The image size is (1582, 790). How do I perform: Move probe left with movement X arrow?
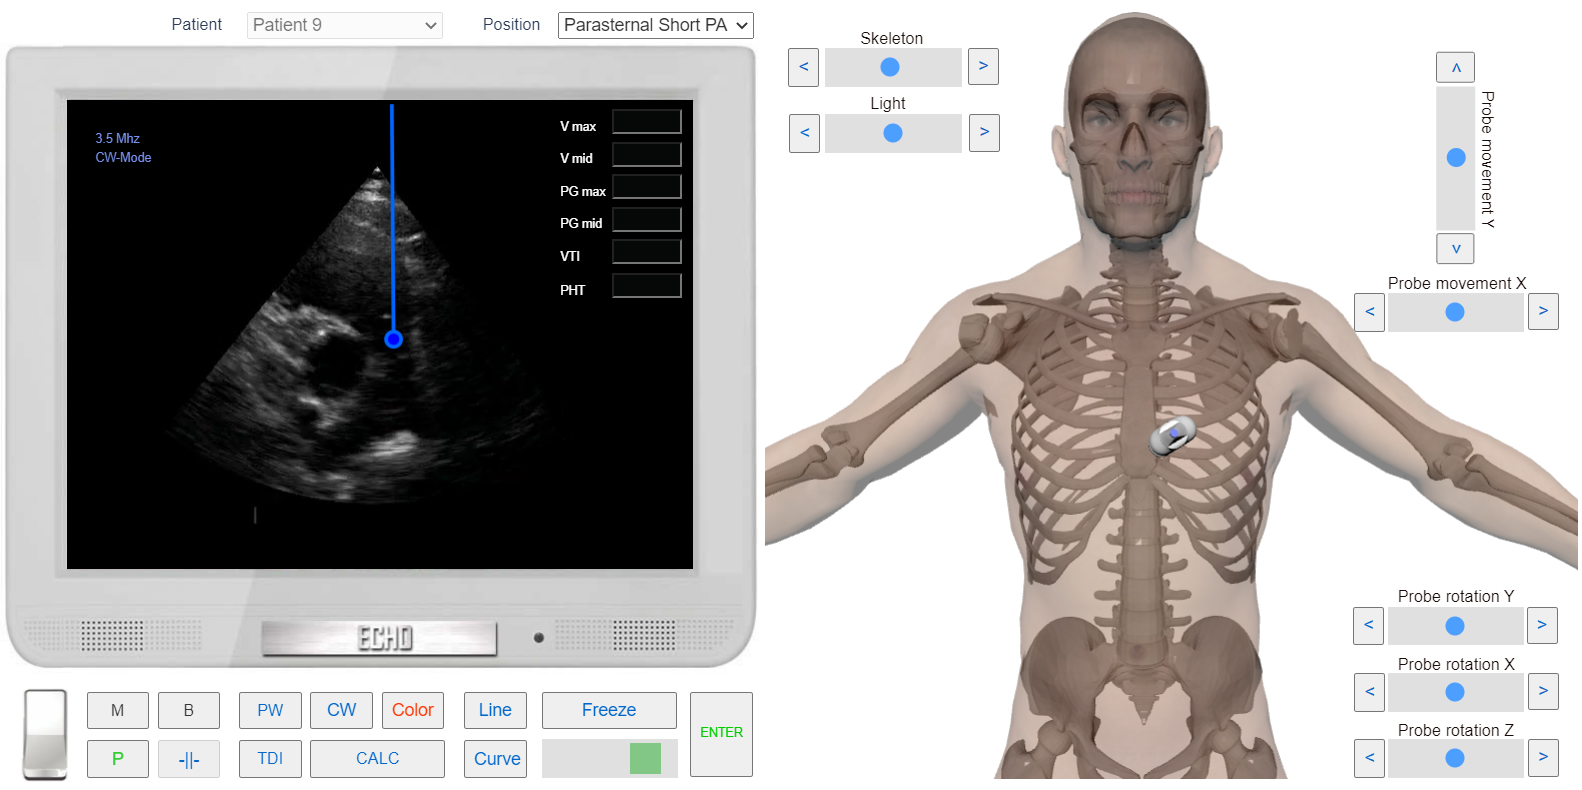[1369, 312]
